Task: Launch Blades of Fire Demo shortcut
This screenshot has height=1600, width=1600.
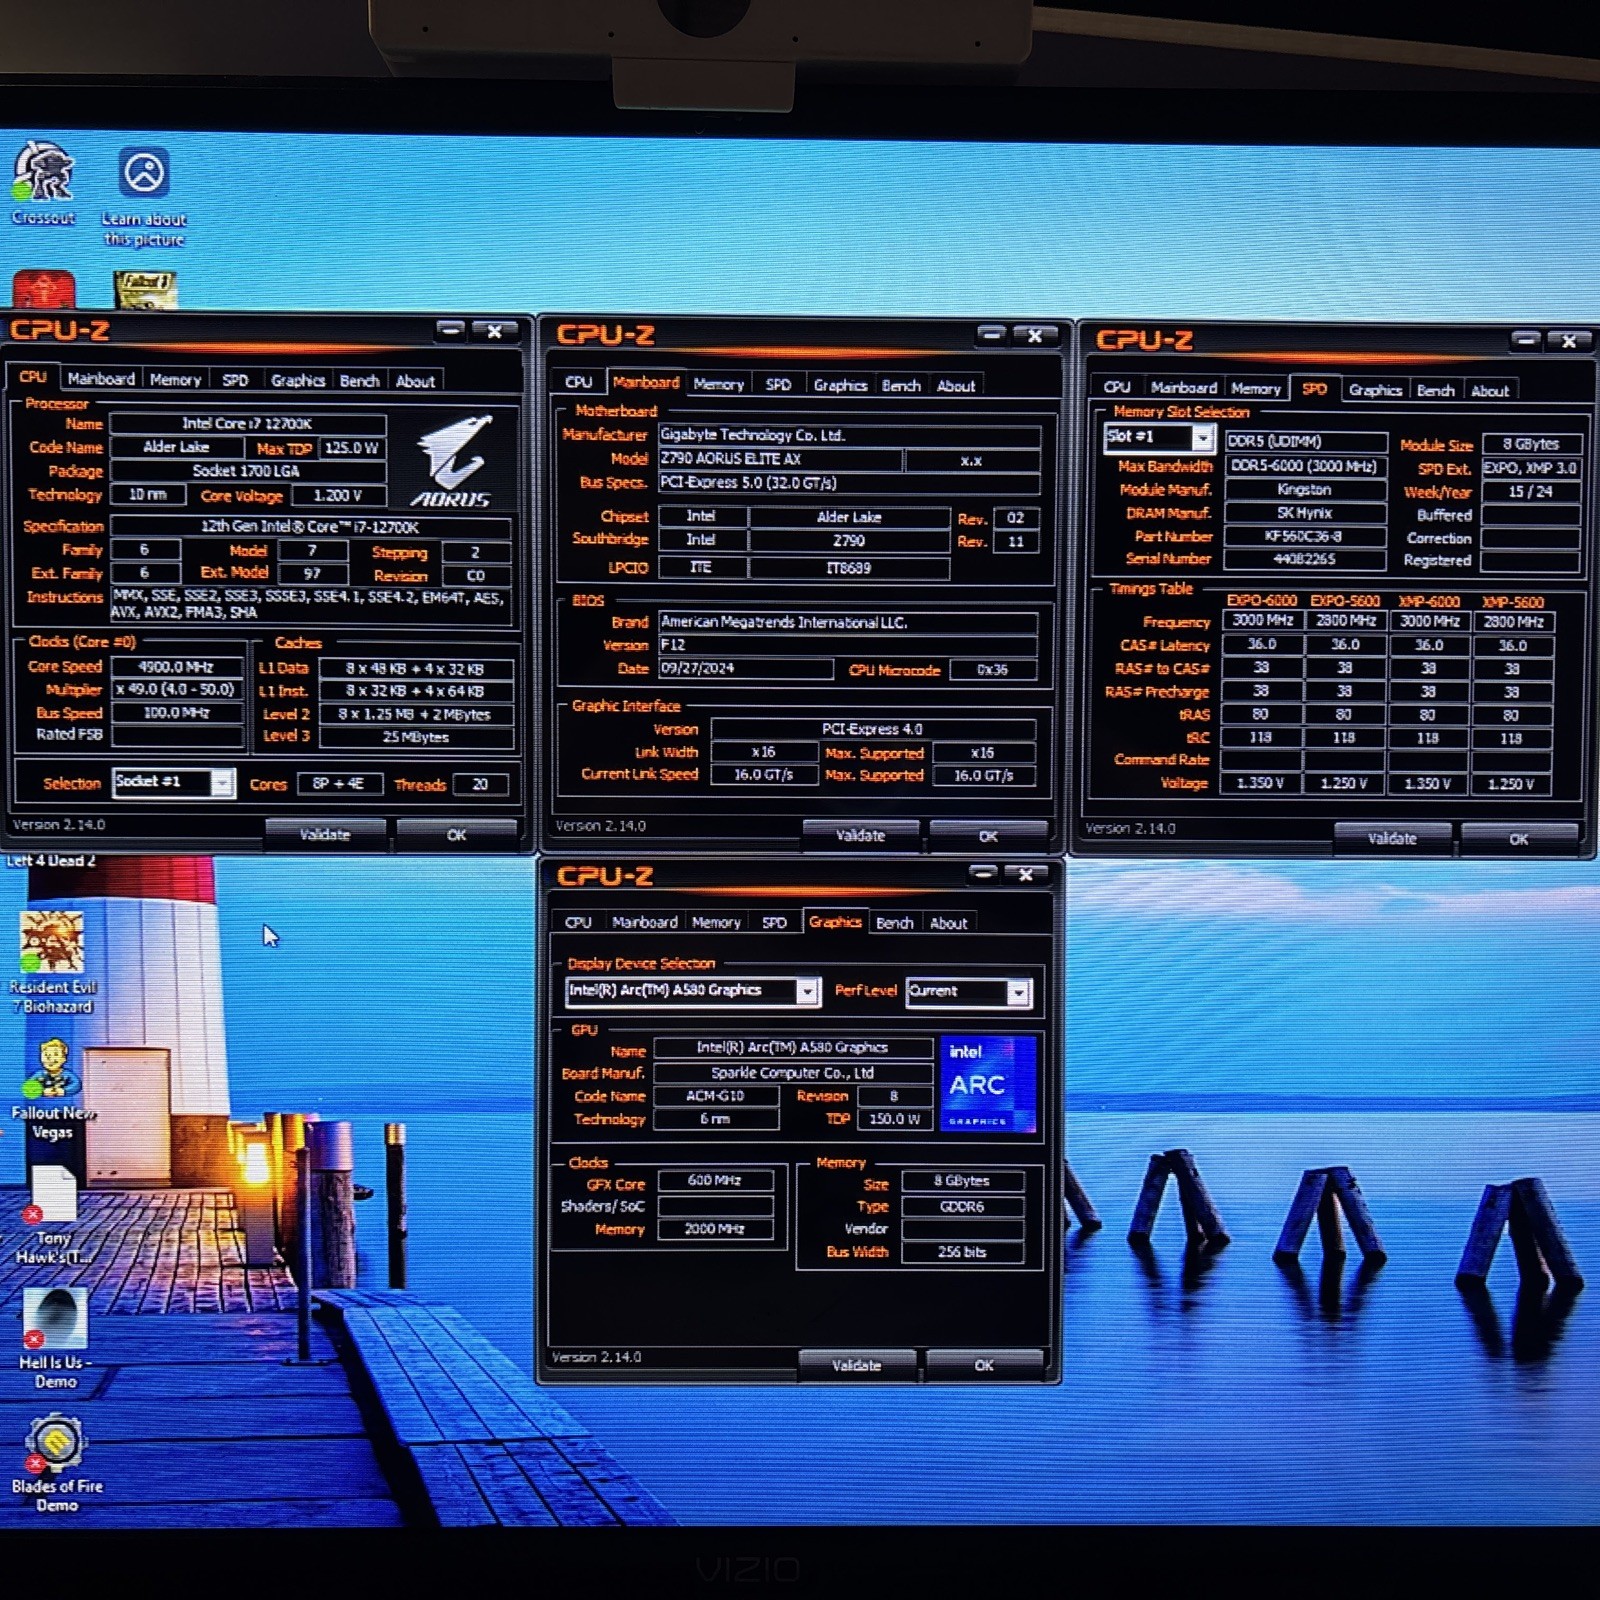Action: pyautogui.click(x=56, y=1462)
